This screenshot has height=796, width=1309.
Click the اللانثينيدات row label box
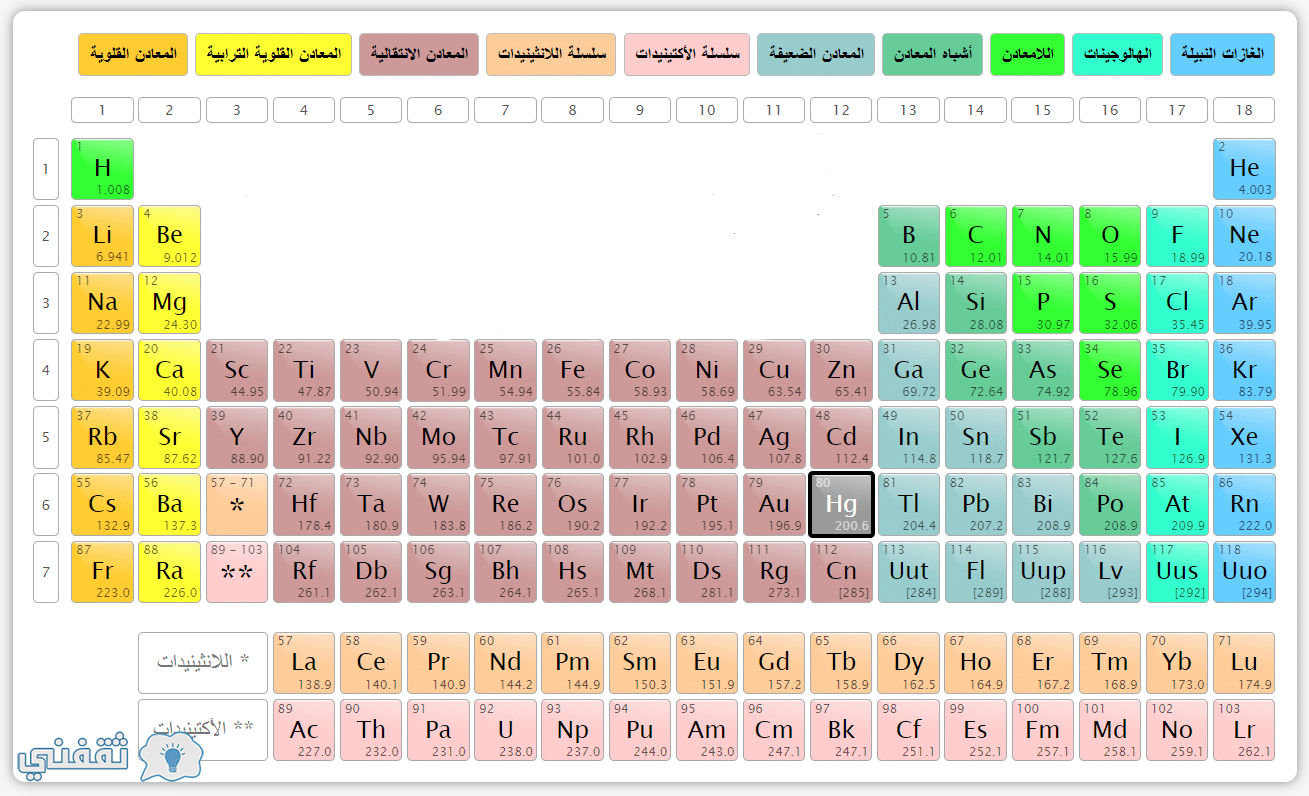coord(203,662)
